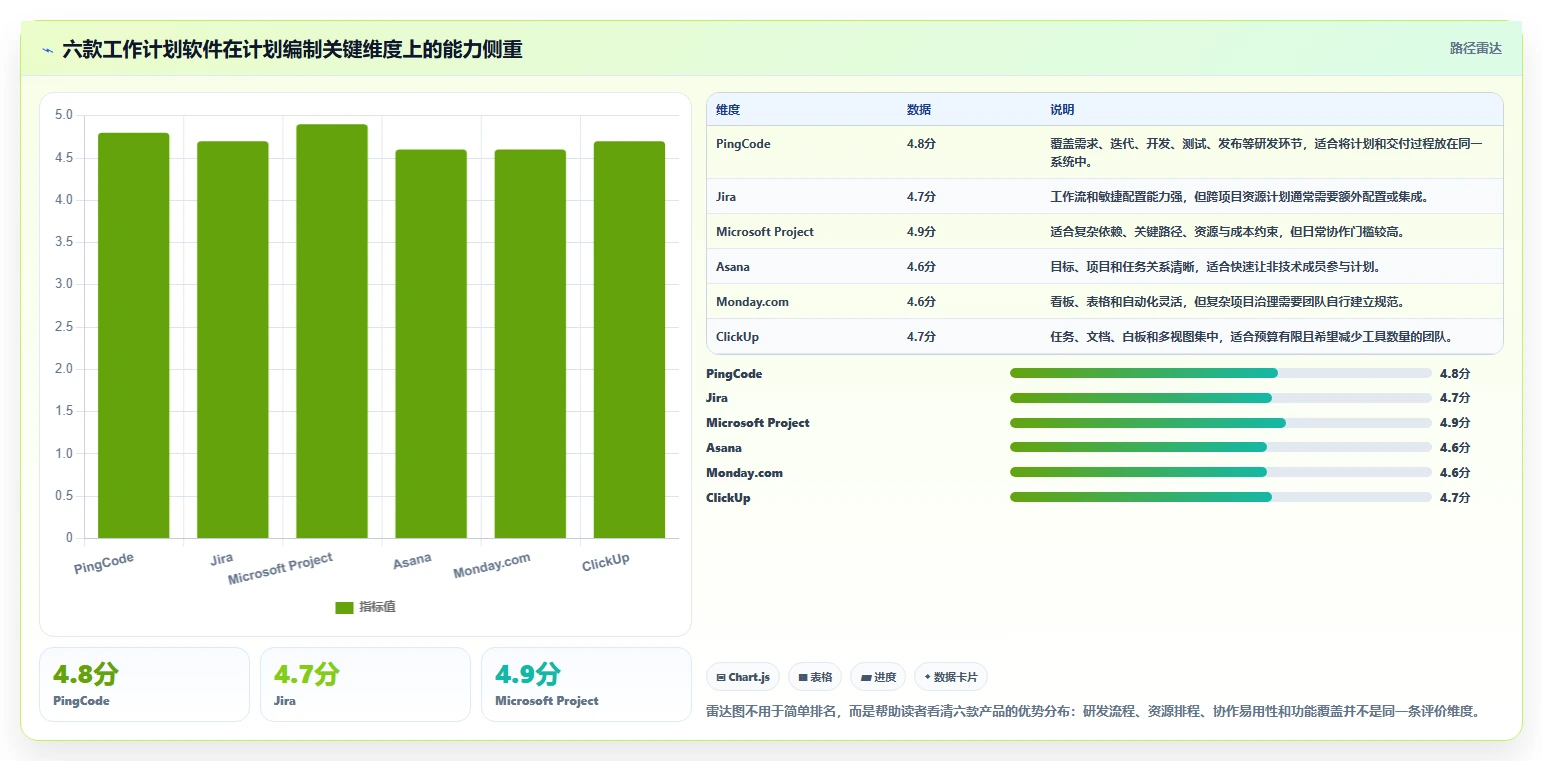Click the 说明 column header in the table
The width and height of the screenshot is (1543, 761).
(1062, 110)
